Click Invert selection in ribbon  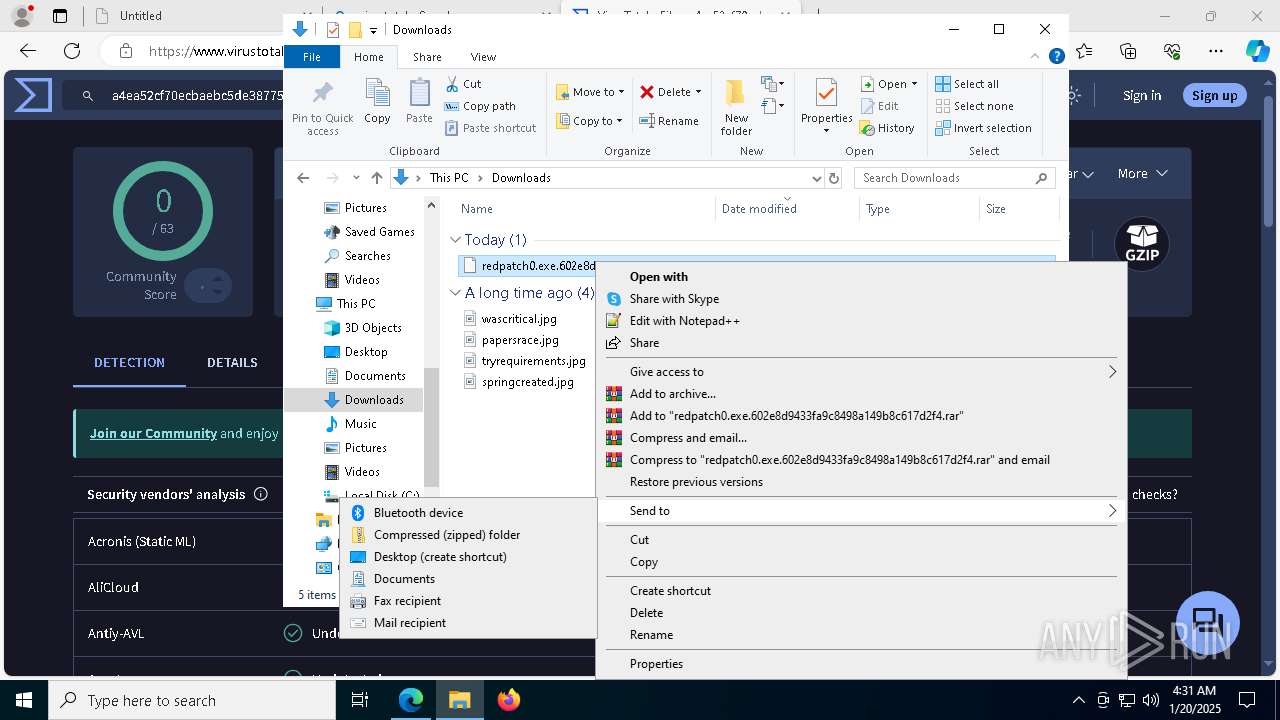(x=983, y=128)
